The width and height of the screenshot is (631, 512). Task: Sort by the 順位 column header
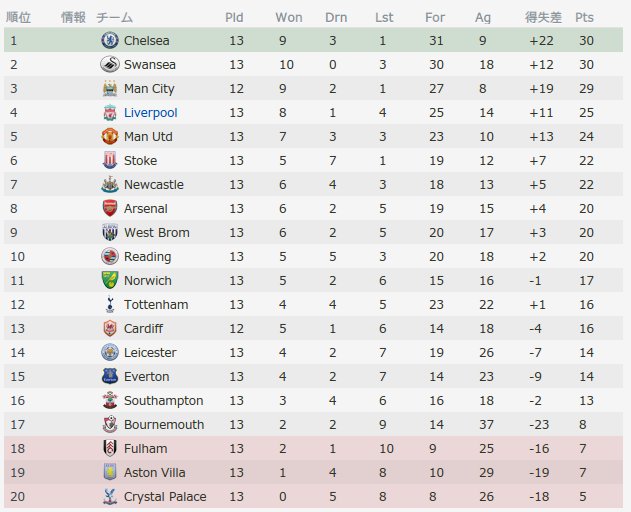(x=19, y=18)
